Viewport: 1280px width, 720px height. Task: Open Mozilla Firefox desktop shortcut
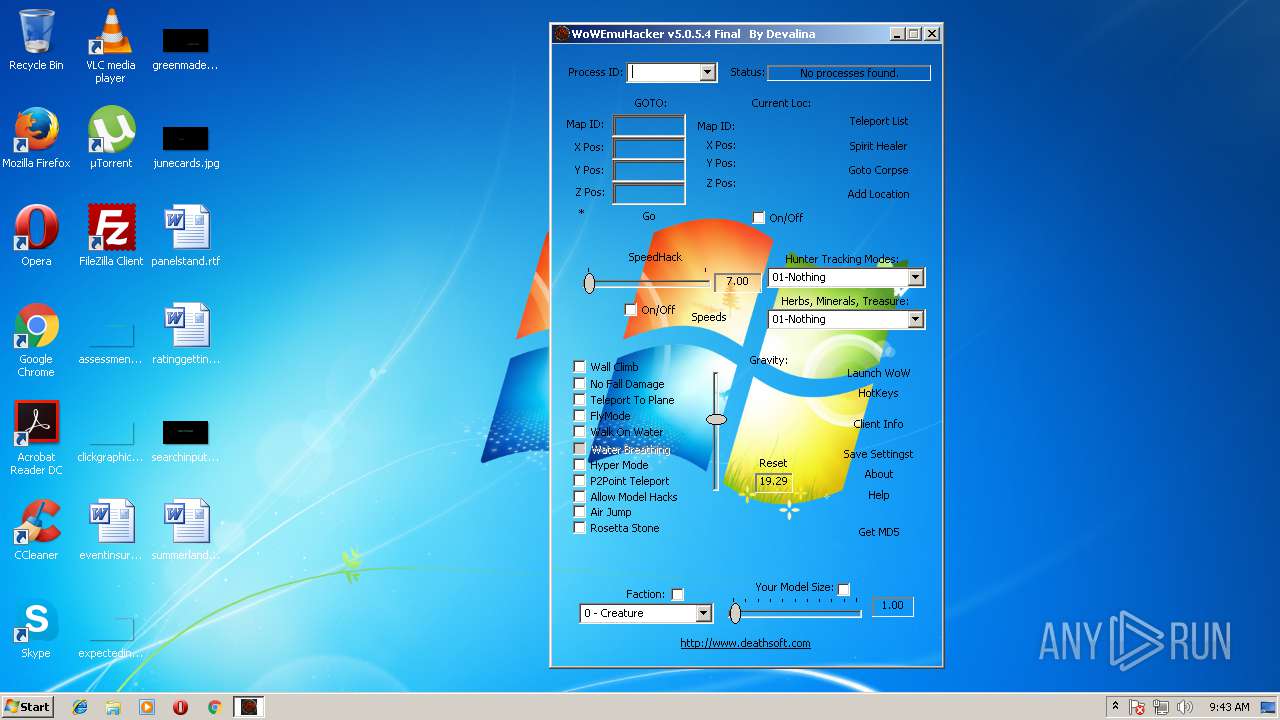pos(36,138)
